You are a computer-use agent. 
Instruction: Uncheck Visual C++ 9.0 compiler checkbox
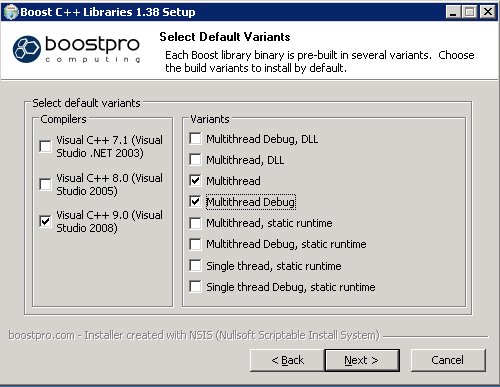click(x=45, y=221)
